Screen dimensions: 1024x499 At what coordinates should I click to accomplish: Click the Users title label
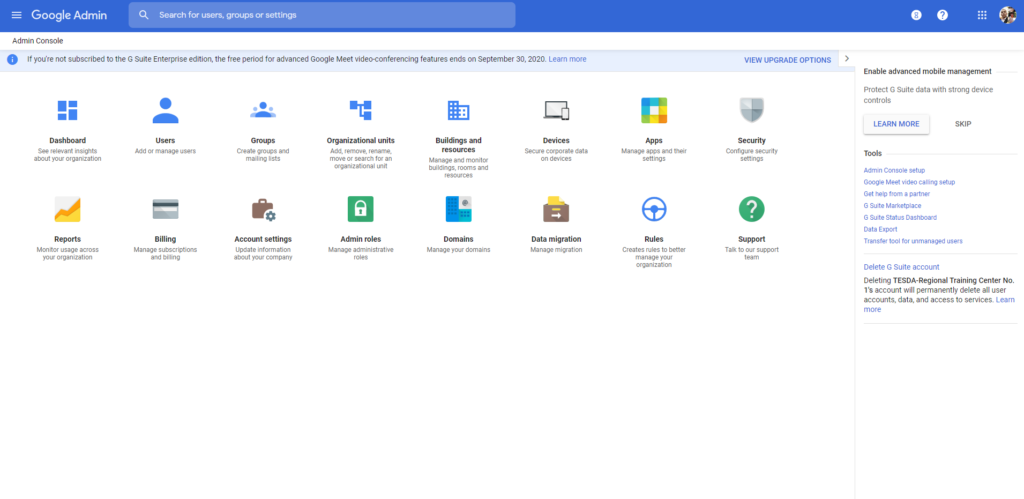165,140
